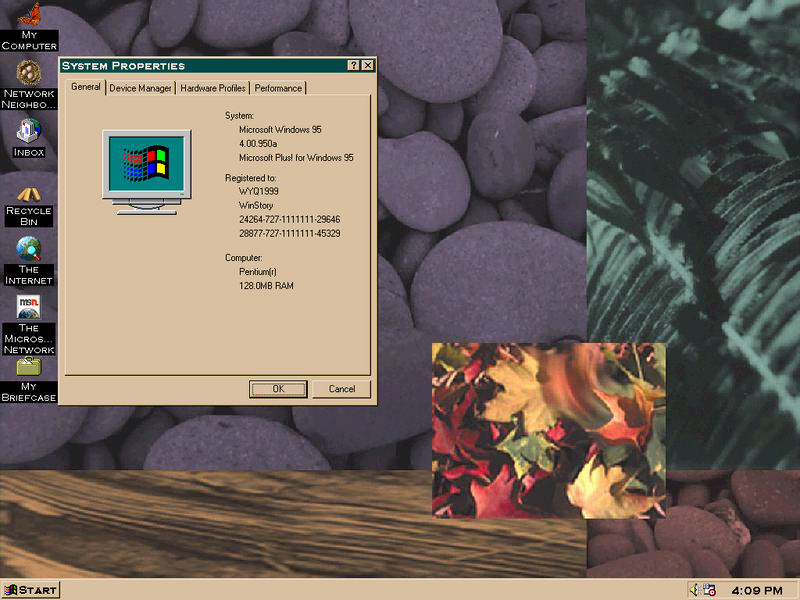Open the Performance tab
The image size is (800, 600).
(278, 88)
